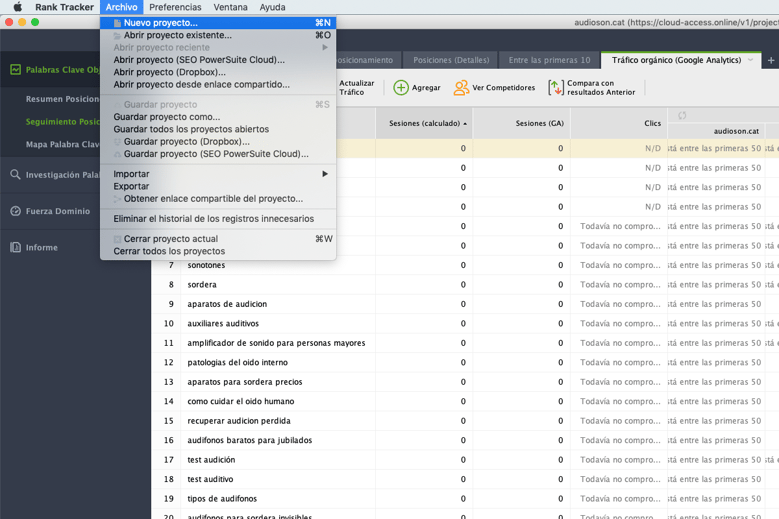
Task: Select the keyword row sordera
Action: click(465, 285)
